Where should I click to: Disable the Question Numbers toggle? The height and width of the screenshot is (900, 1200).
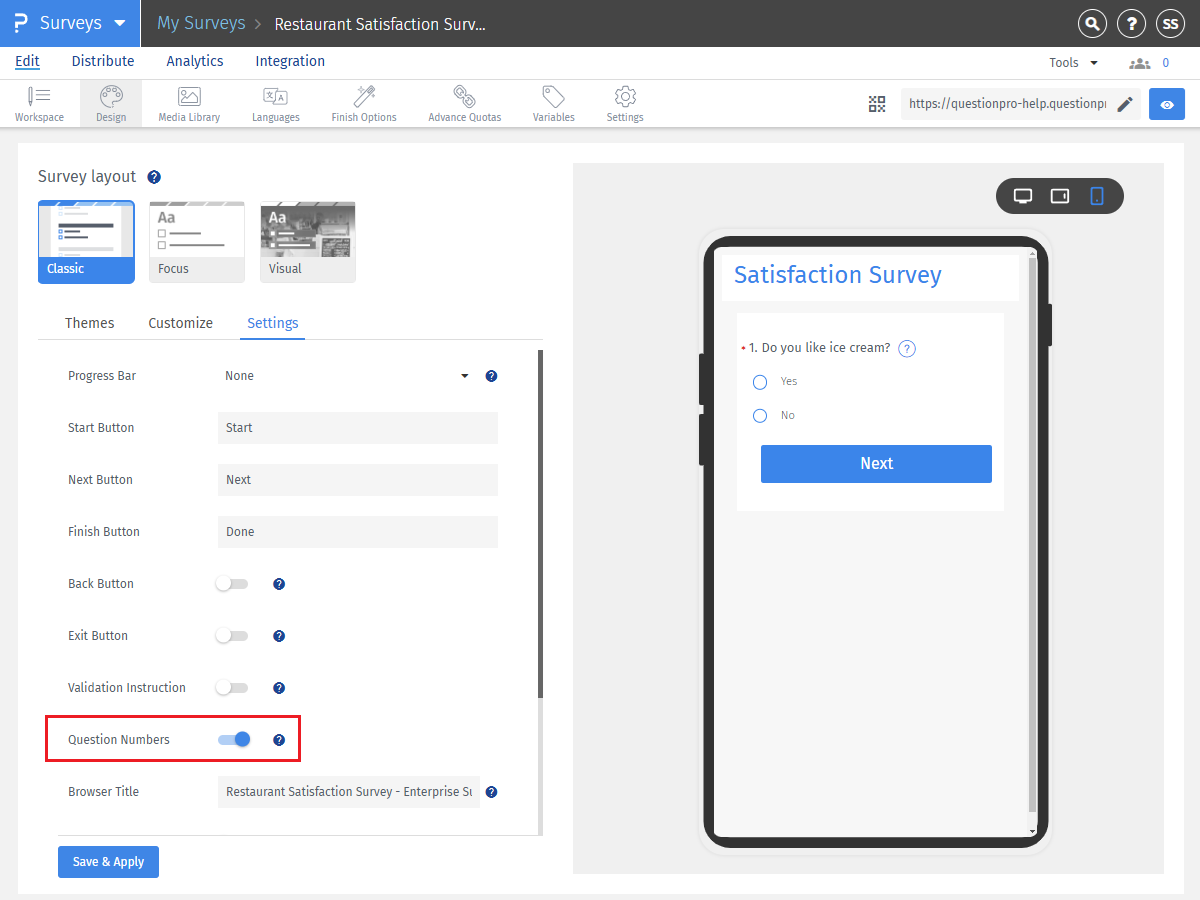pyautogui.click(x=234, y=738)
